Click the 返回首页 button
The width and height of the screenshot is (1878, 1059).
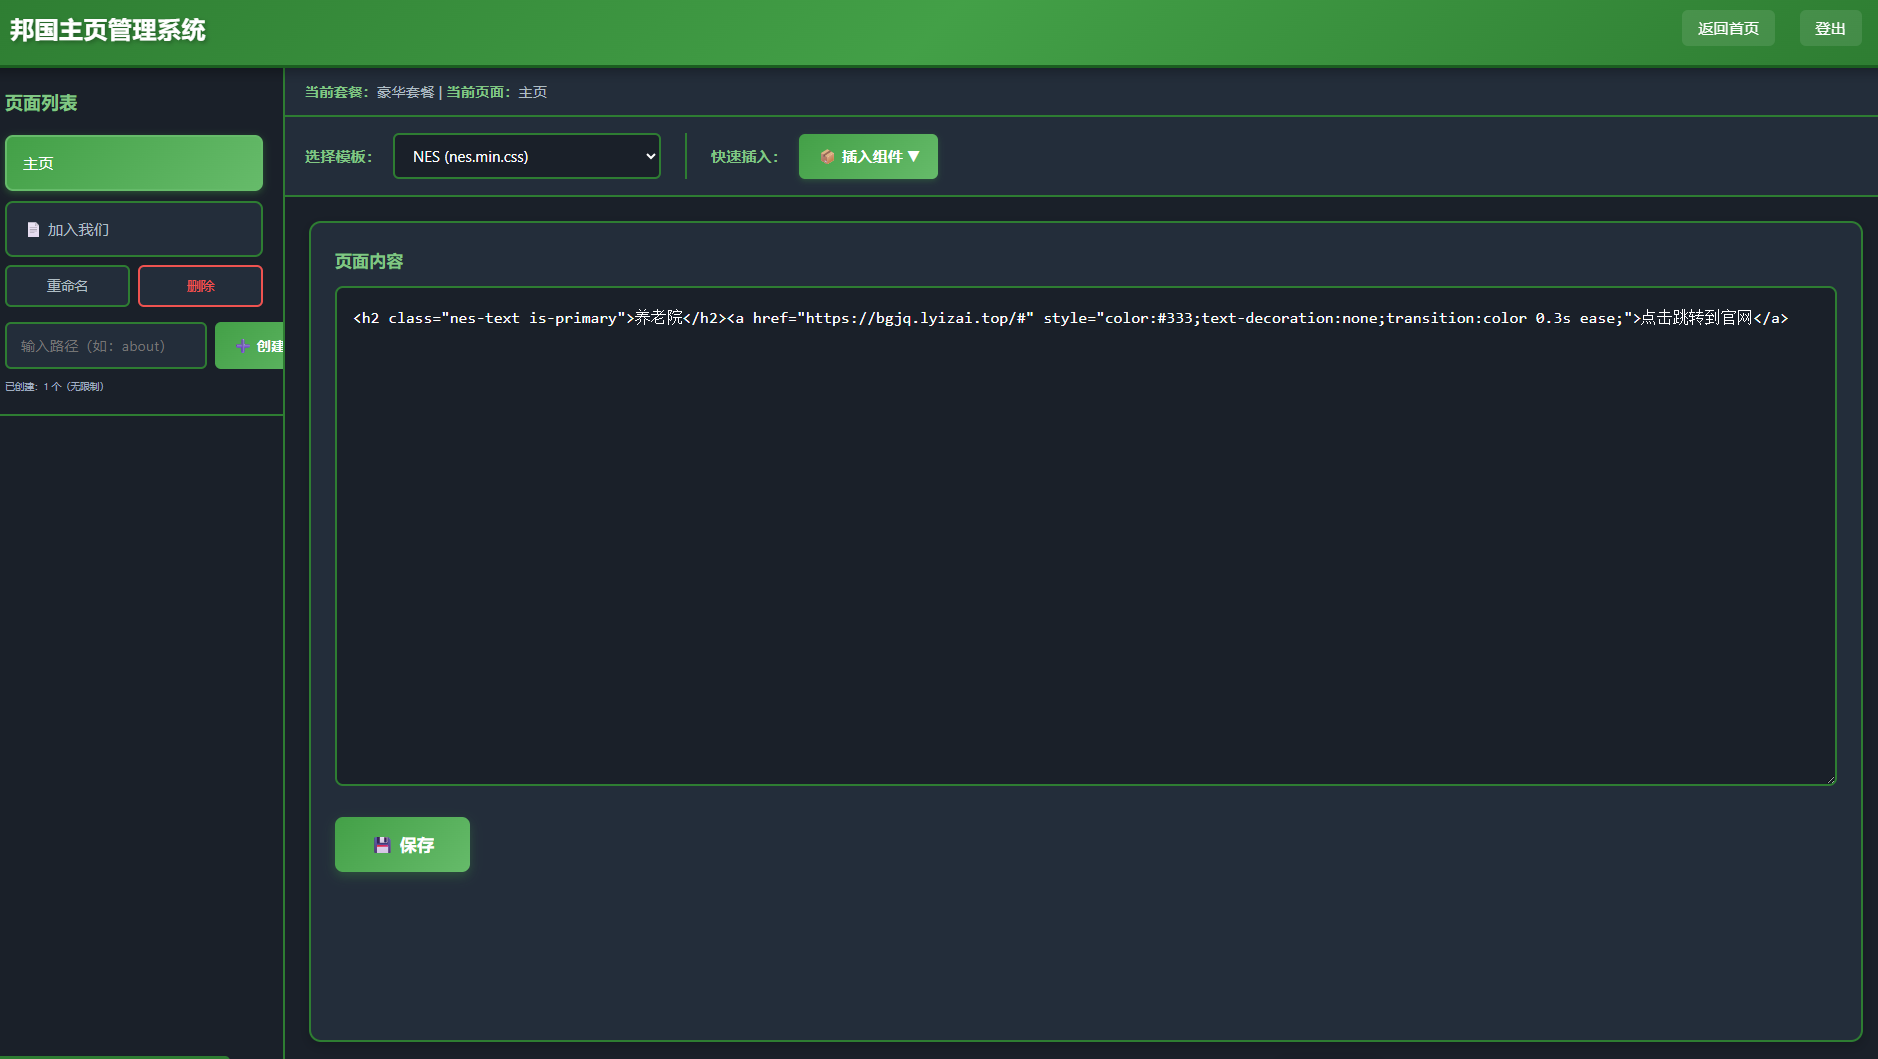[1727, 29]
